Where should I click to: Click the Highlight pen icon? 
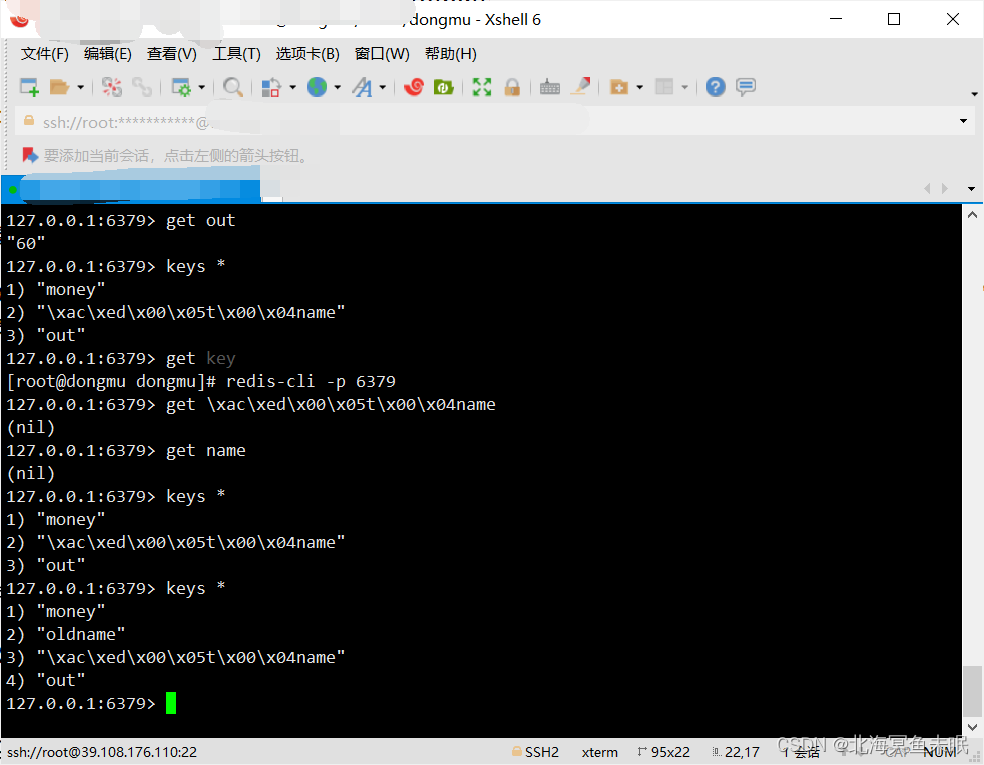(x=580, y=87)
